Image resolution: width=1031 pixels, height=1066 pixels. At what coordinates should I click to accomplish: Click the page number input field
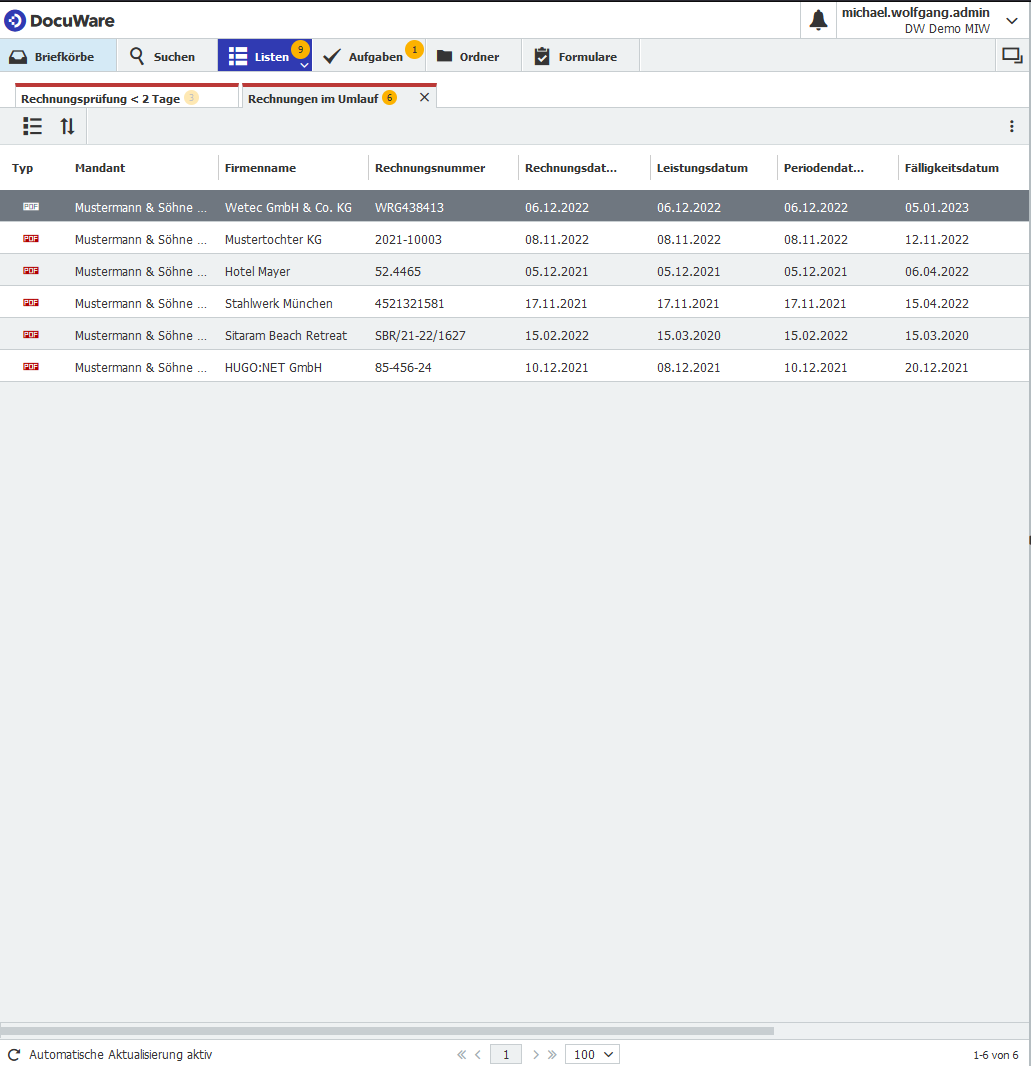(506, 1054)
